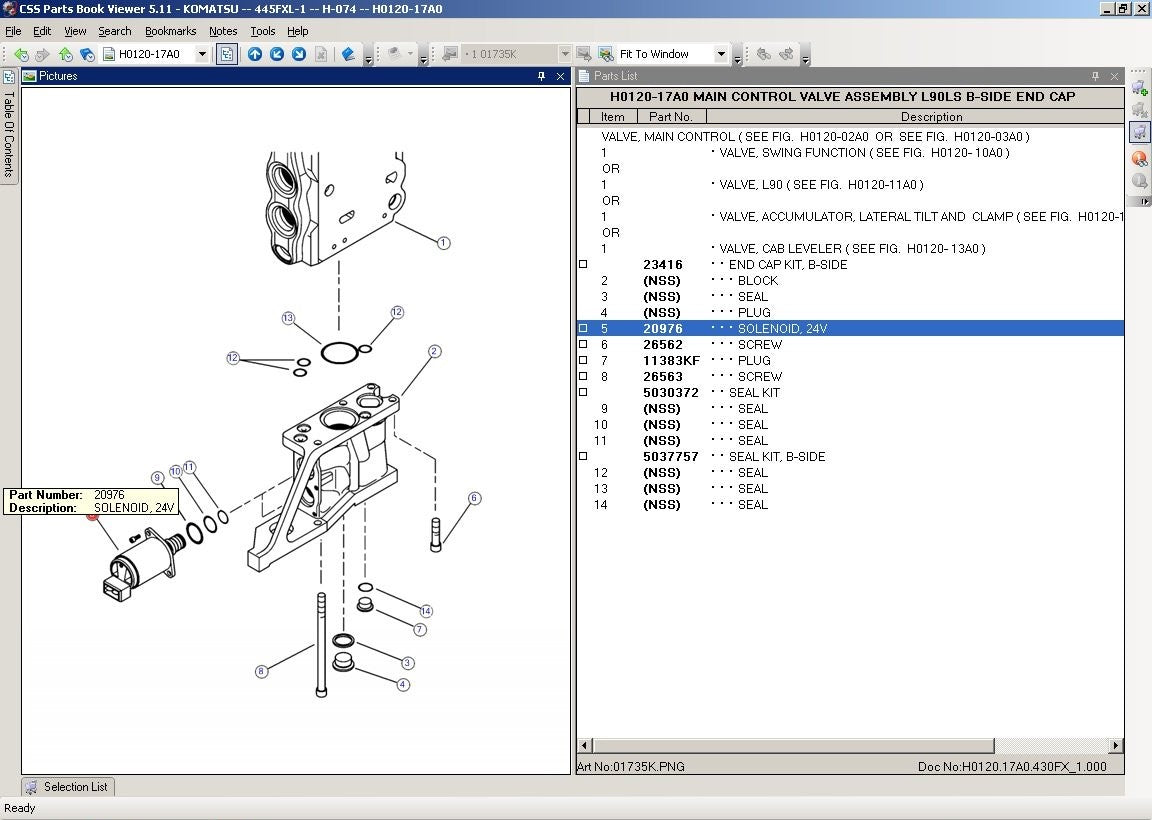Click the blue book icon in toolbar
The width and height of the screenshot is (1152, 820).
(x=348, y=54)
